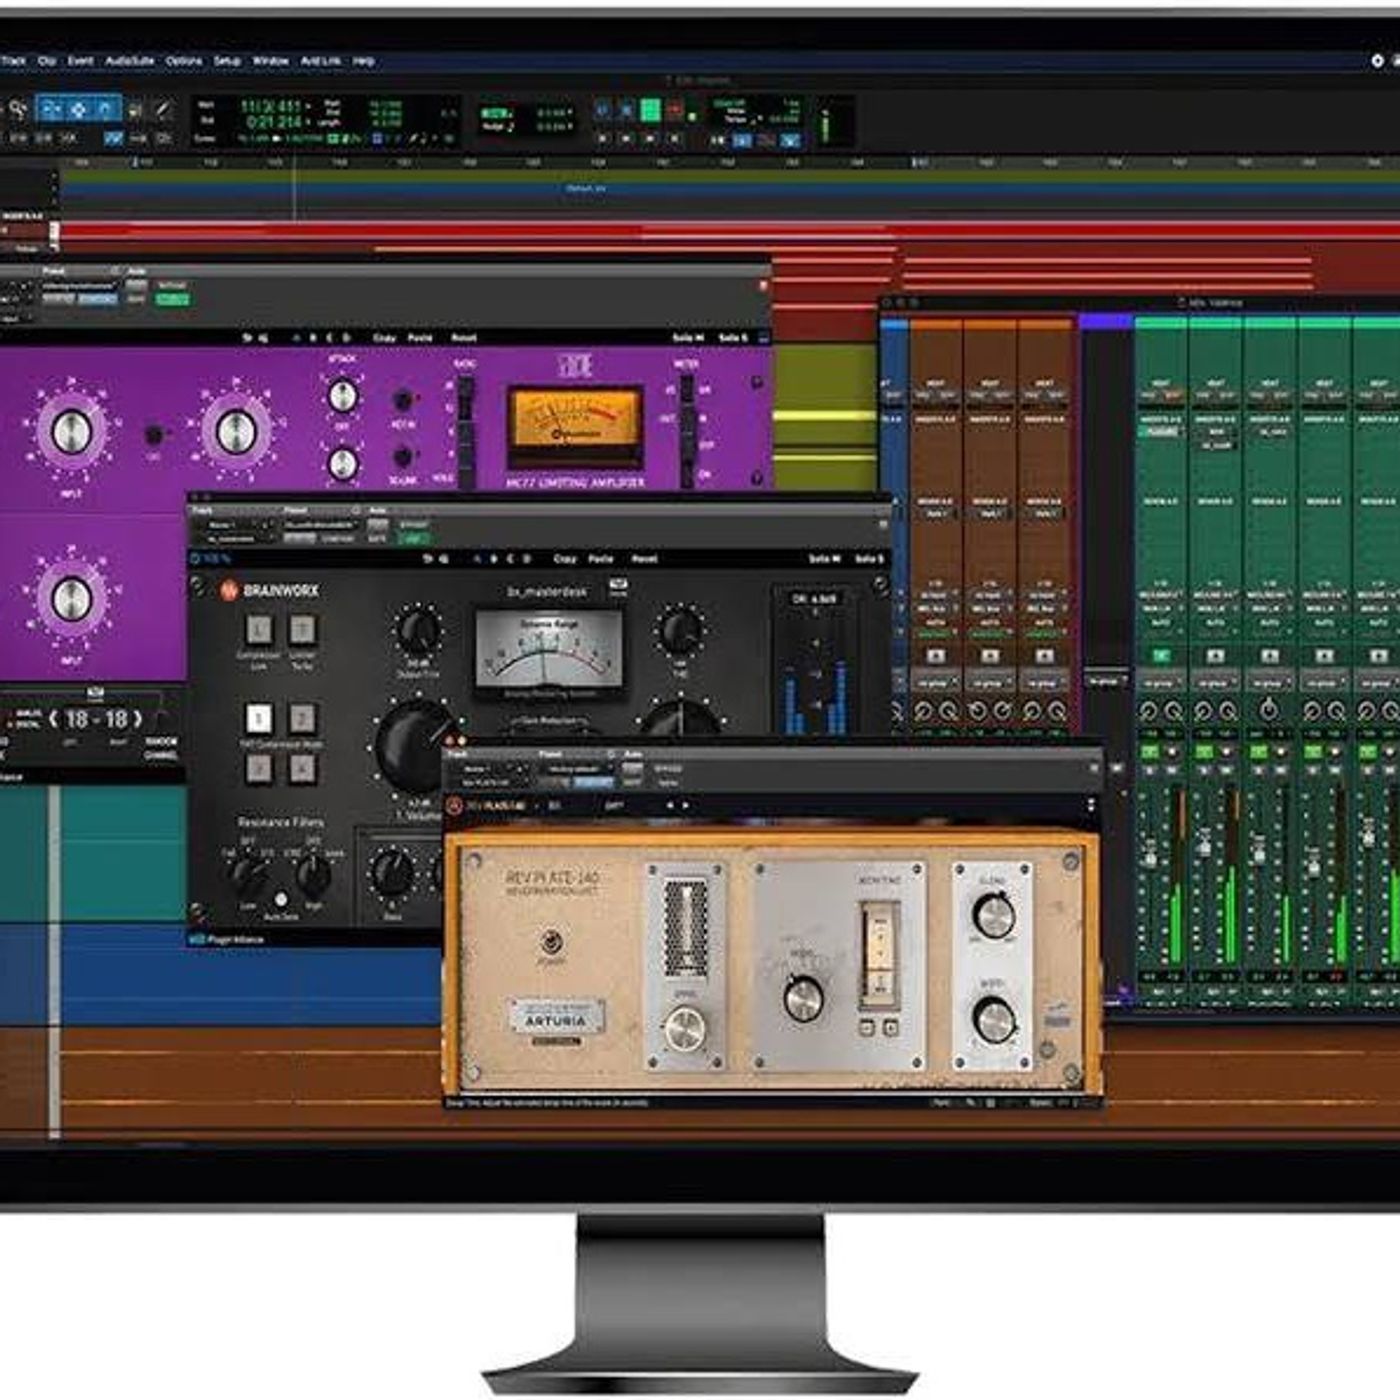1400x1400 pixels.
Task: Select the Pencil tool in the toolbar
Action: 162,109
